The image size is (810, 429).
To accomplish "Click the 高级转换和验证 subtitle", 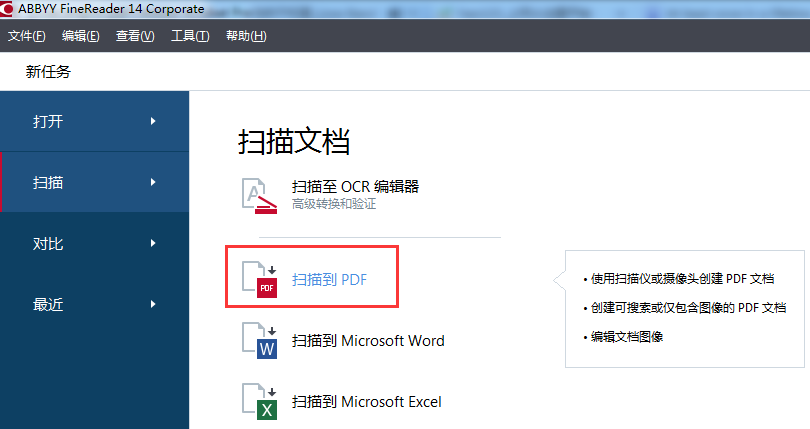I will pos(334,204).
